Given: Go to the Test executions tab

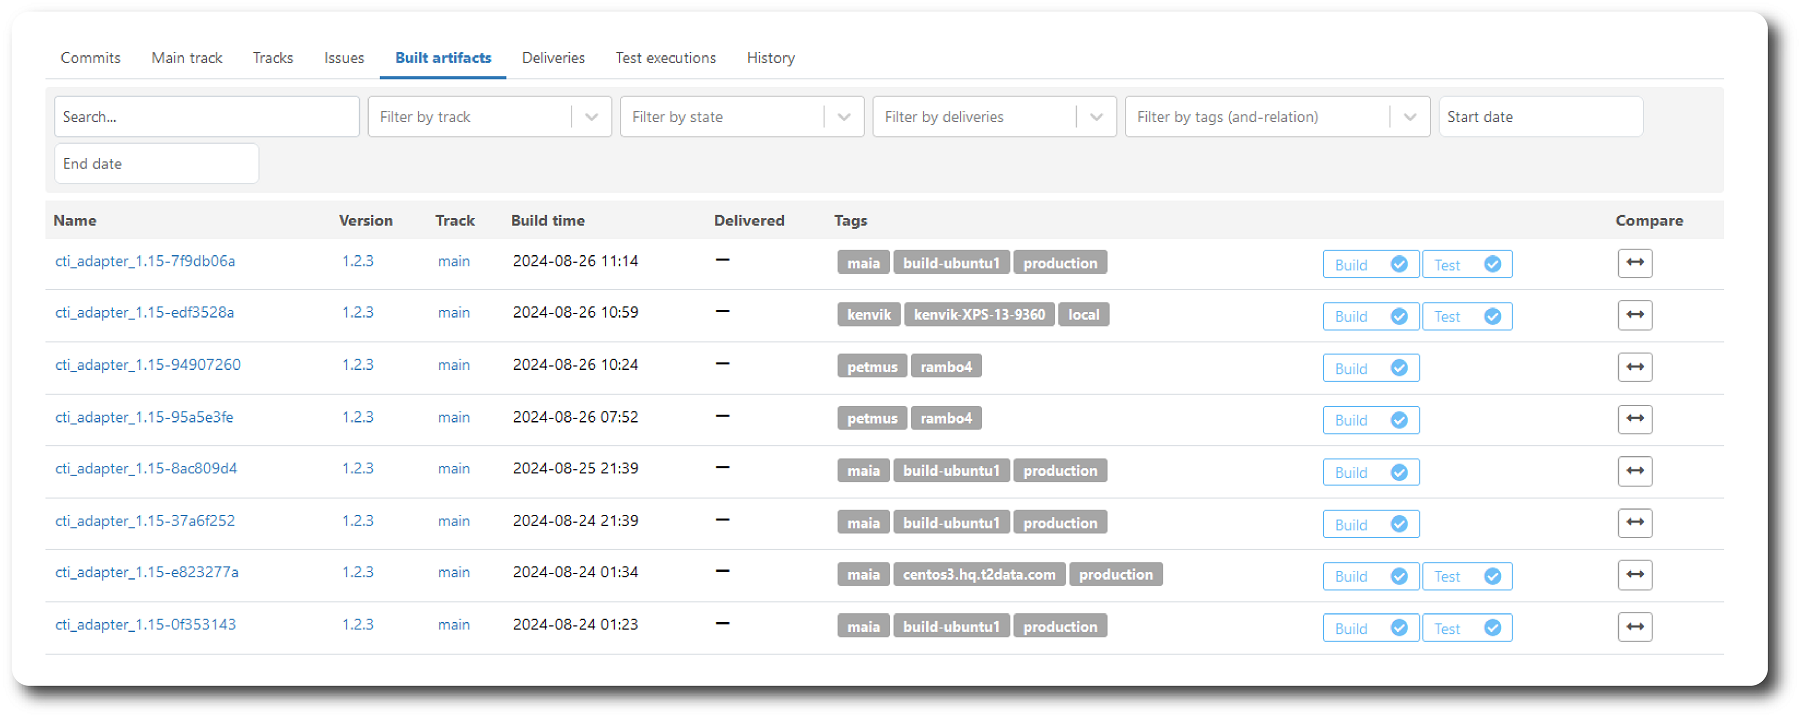Looking at the screenshot, I should (665, 58).
